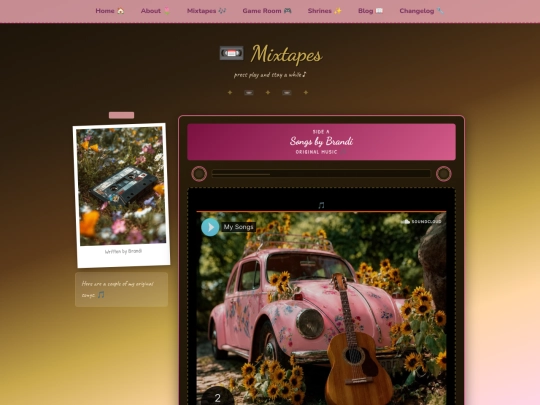Click the track number 2 badge
Screen dimensions: 540x405
point(218,397)
